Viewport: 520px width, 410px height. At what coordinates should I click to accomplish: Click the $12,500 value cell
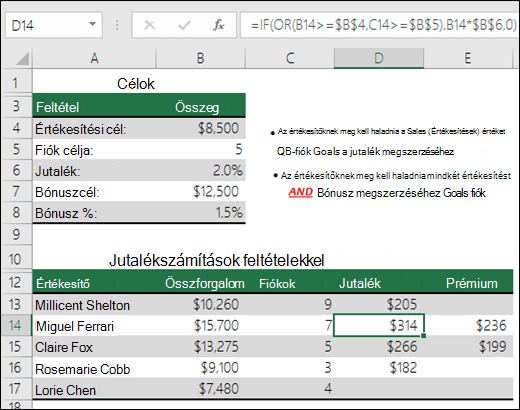click(x=201, y=191)
